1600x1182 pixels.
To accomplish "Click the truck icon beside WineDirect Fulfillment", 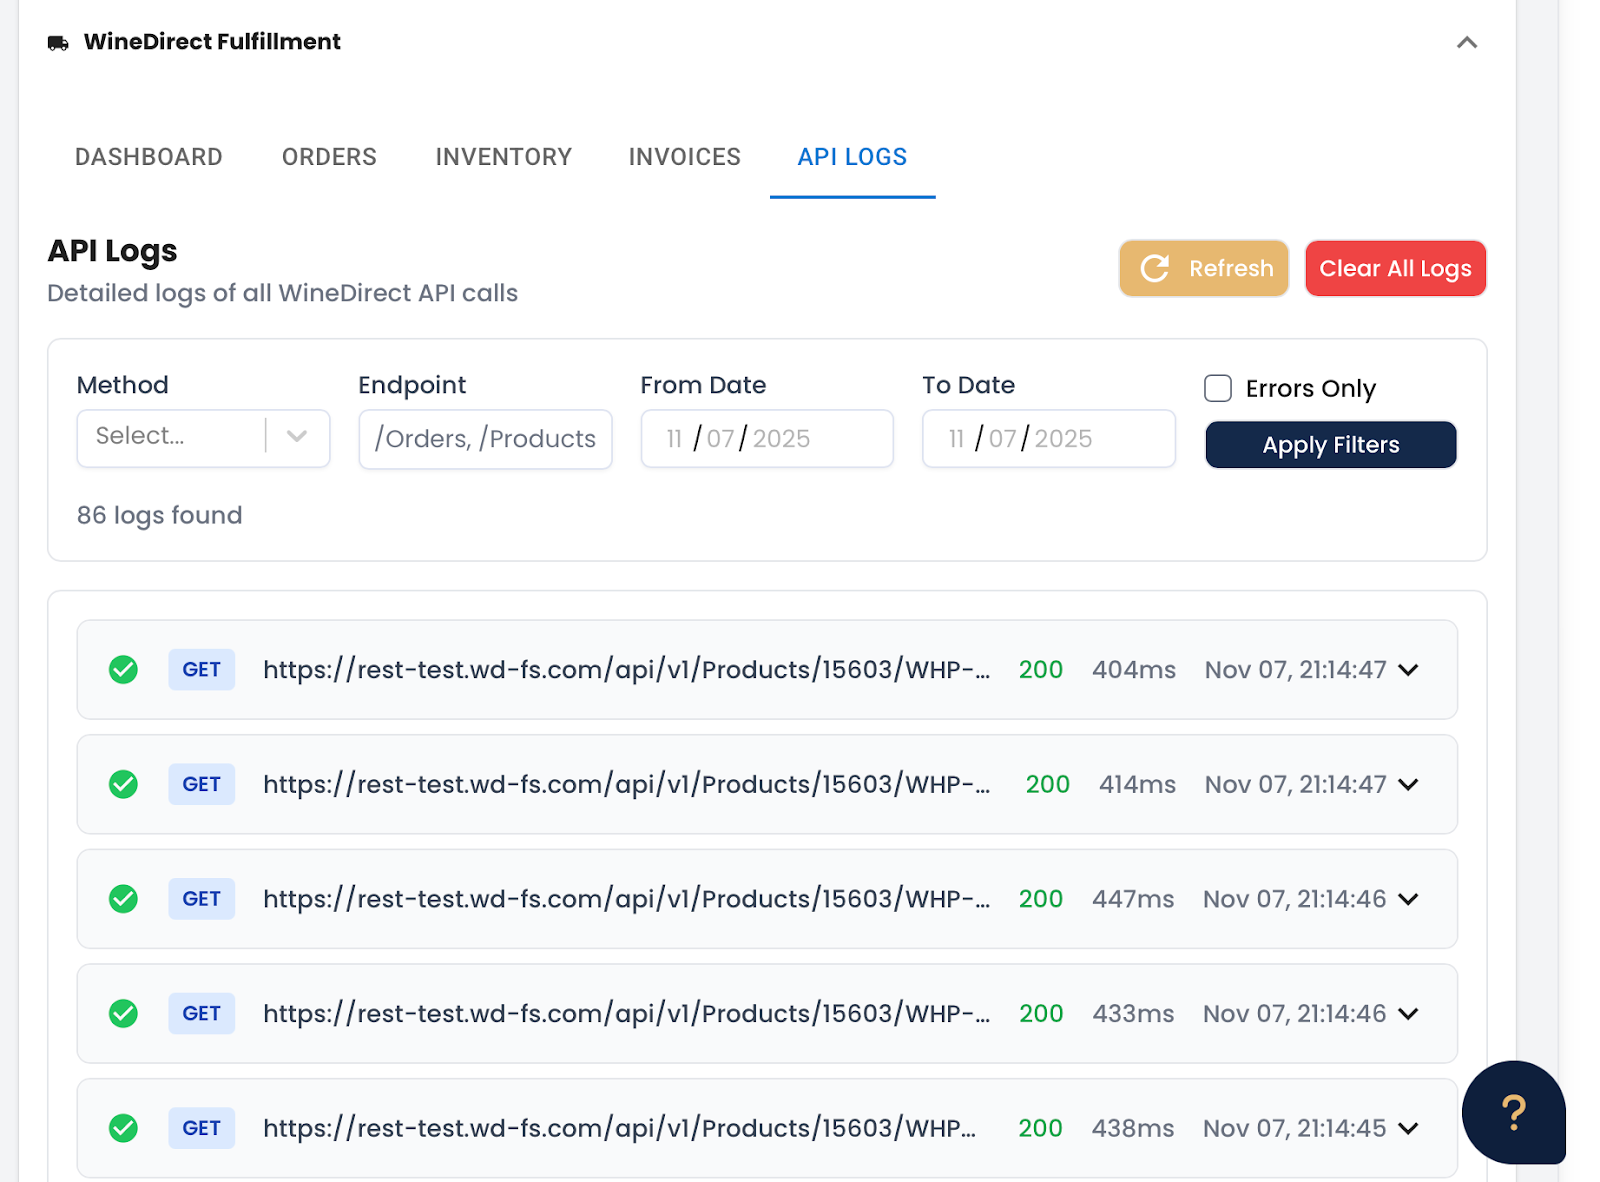I will coord(58,43).
